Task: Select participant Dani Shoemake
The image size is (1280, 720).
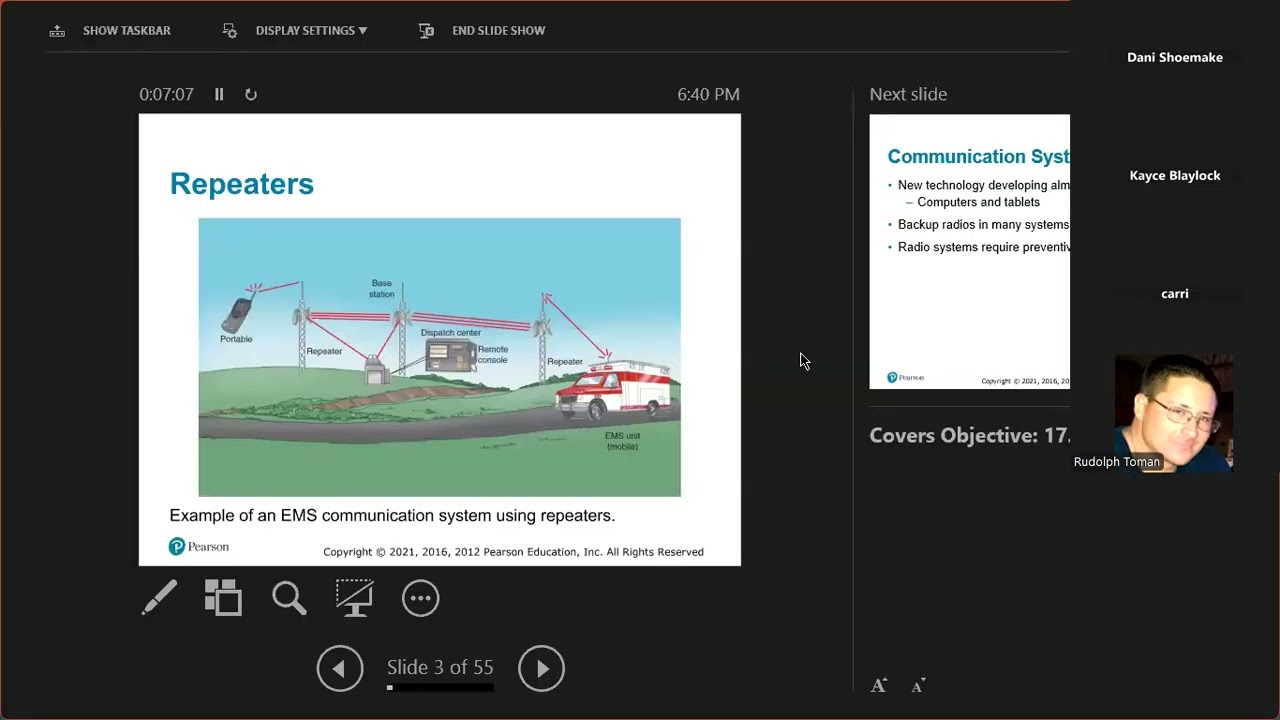Action: [1175, 57]
